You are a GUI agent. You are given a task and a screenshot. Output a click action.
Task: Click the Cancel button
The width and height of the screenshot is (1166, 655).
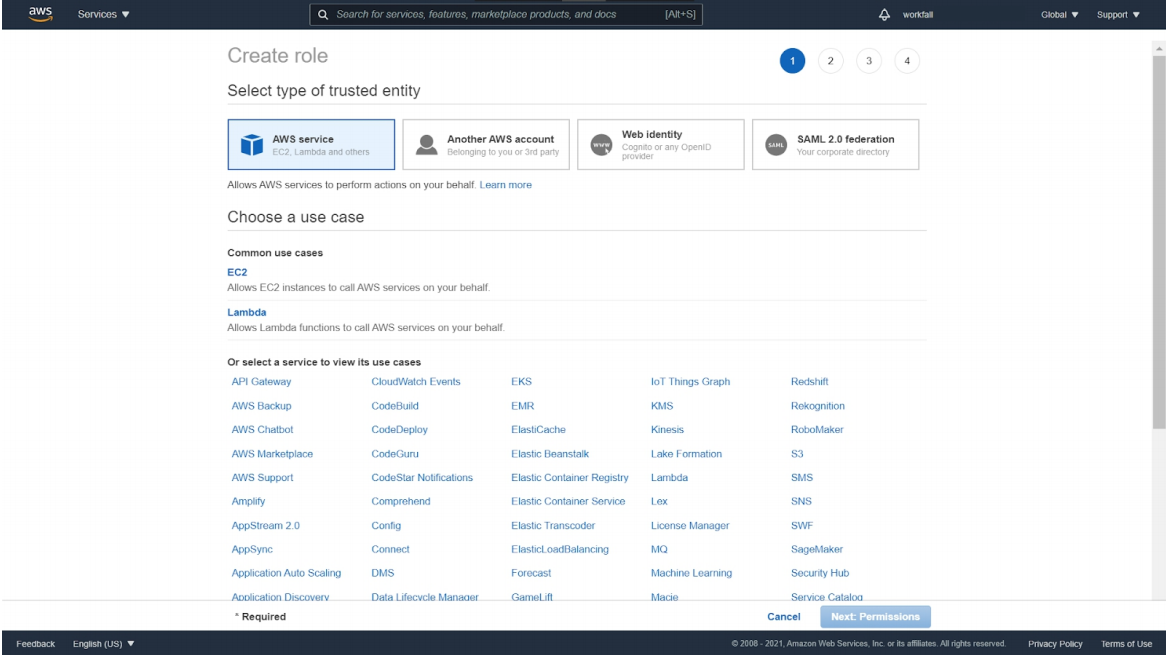(x=784, y=616)
